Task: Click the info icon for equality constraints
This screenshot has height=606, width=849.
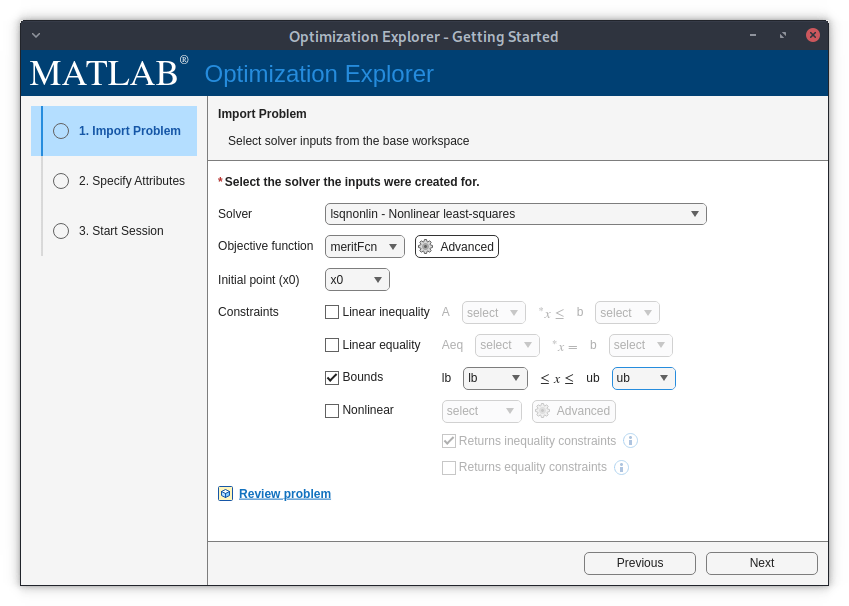Action: point(621,467)
